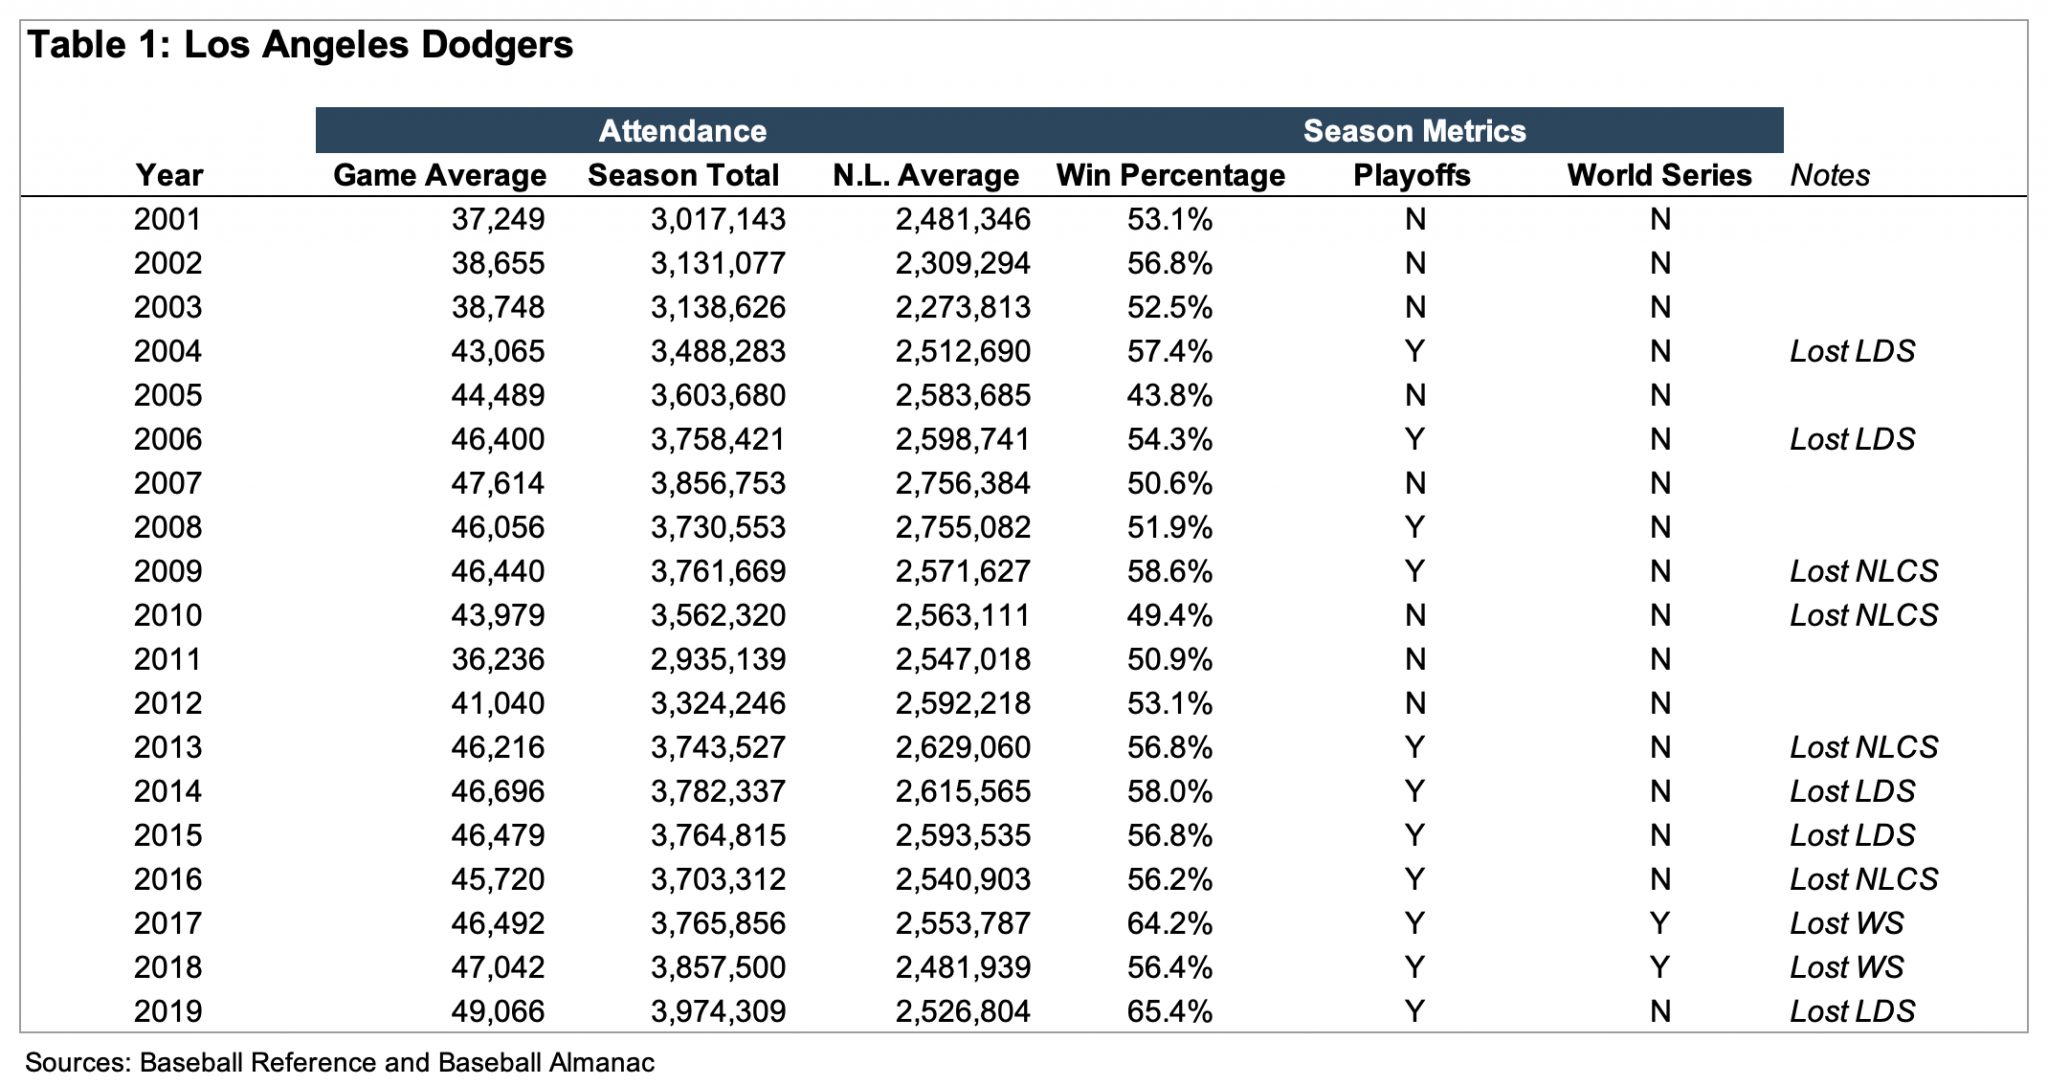Click the World Series column header
This screenshot has height=1085, width=2048.
coord(1659,175)
